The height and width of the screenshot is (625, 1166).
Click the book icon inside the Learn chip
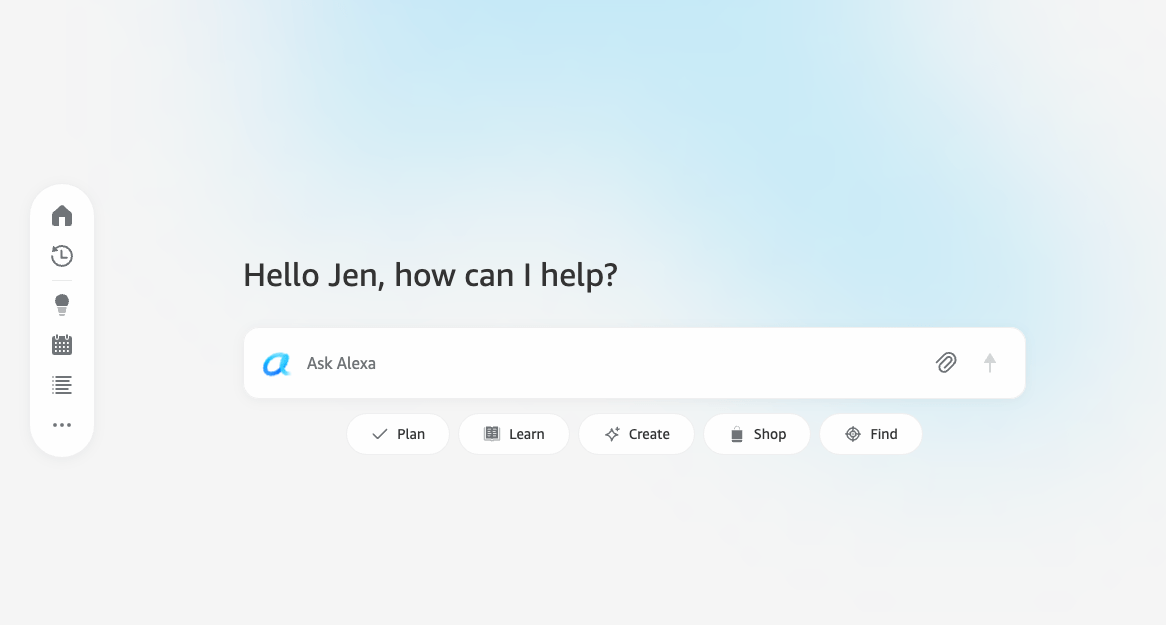492,433
